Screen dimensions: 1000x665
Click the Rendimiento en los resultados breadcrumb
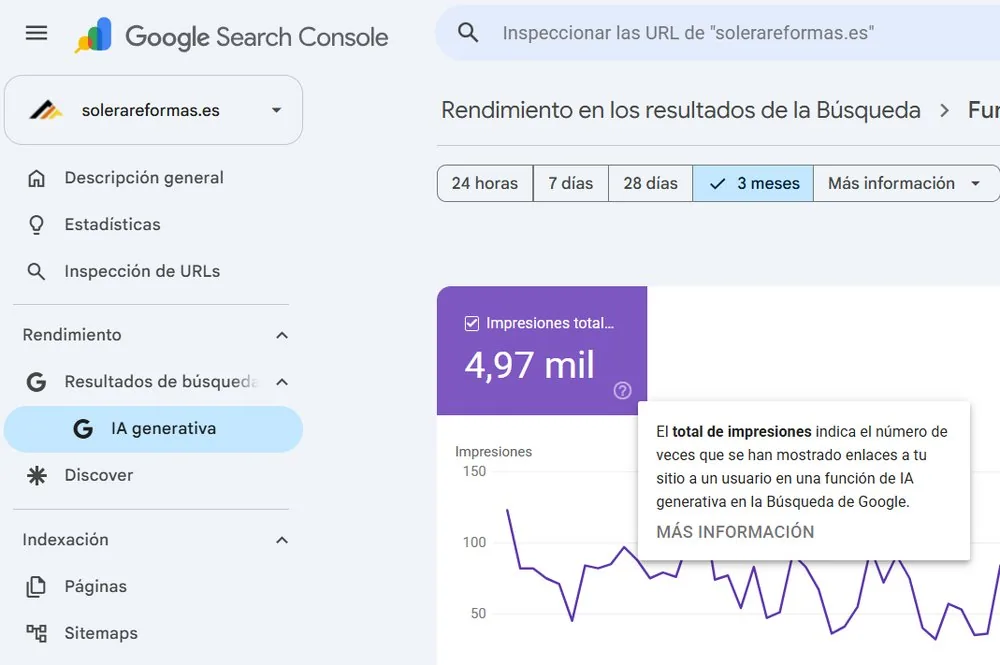coord(680,110)
